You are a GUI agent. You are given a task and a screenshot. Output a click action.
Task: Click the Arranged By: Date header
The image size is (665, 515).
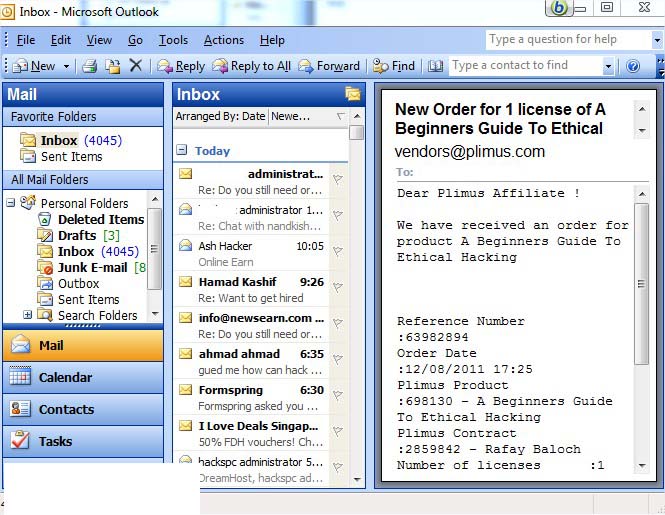pyautogui.click(x=221, y=116)
